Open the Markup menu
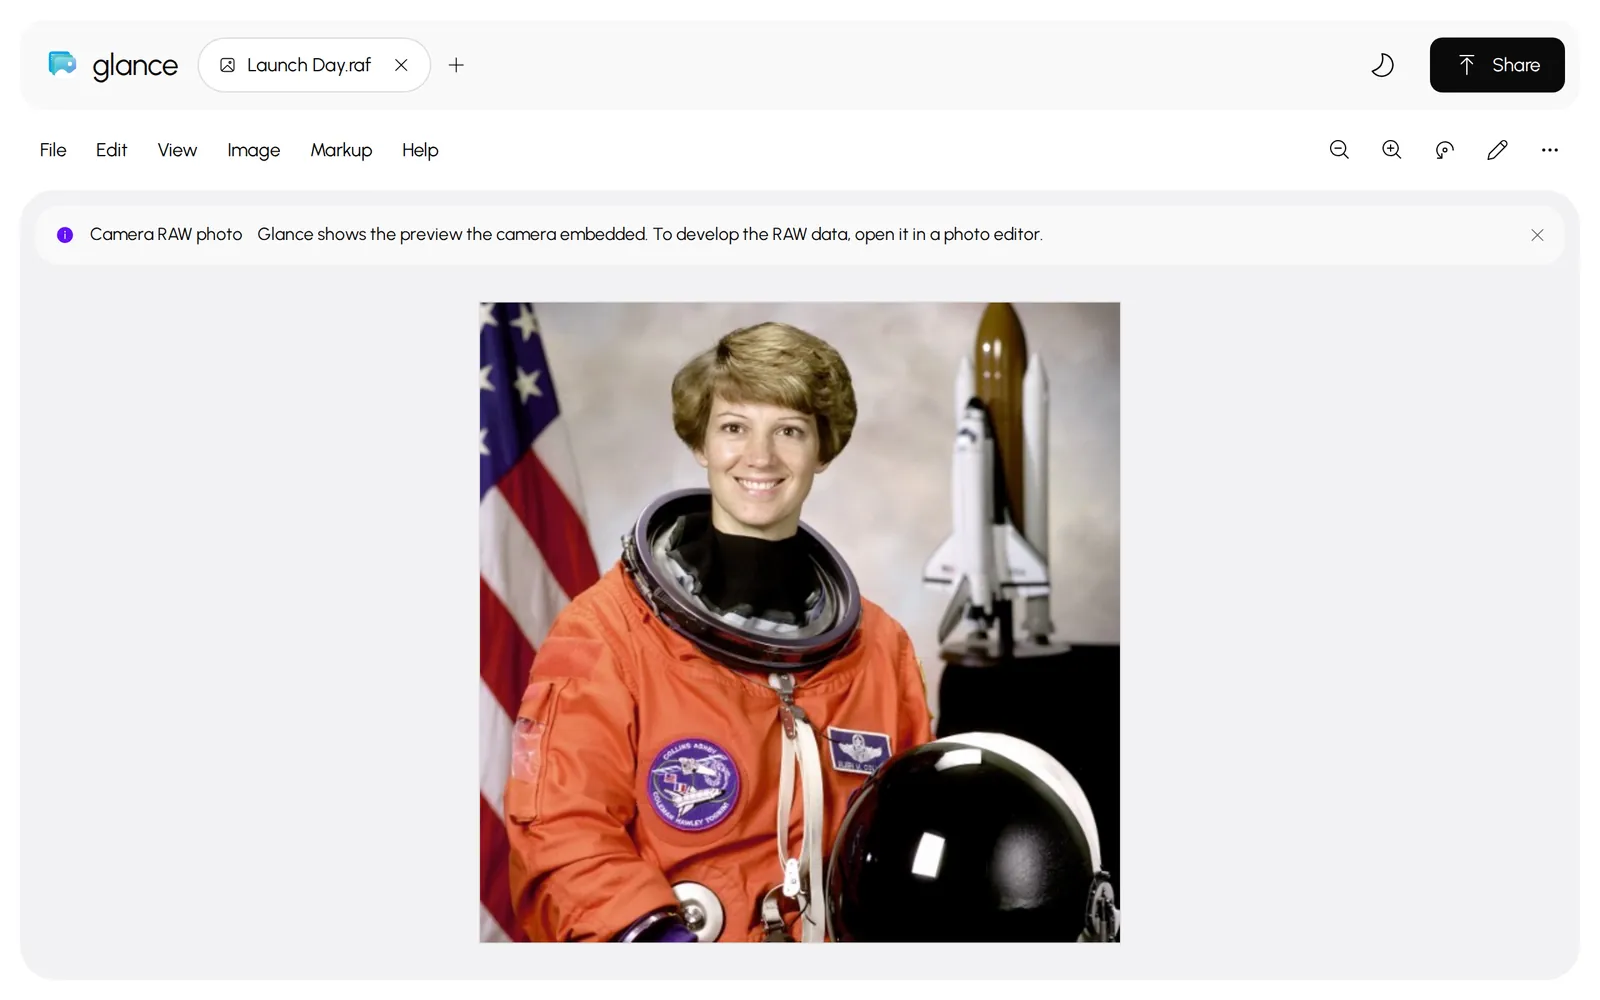This screenshot has height=1000, width=1600. click(x=341, y=150)
